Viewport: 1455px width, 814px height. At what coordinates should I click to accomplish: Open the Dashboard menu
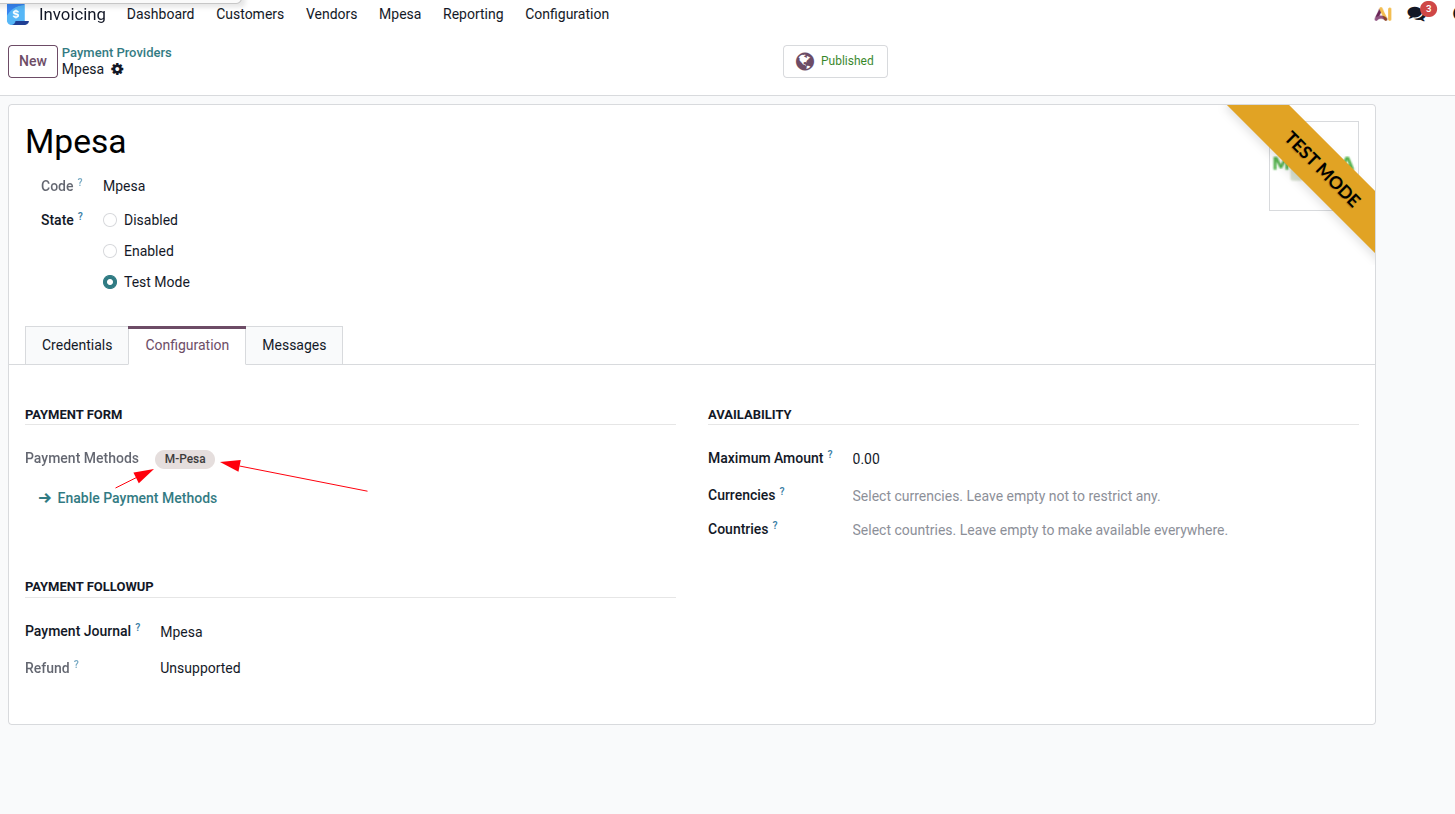click(161, 14)
